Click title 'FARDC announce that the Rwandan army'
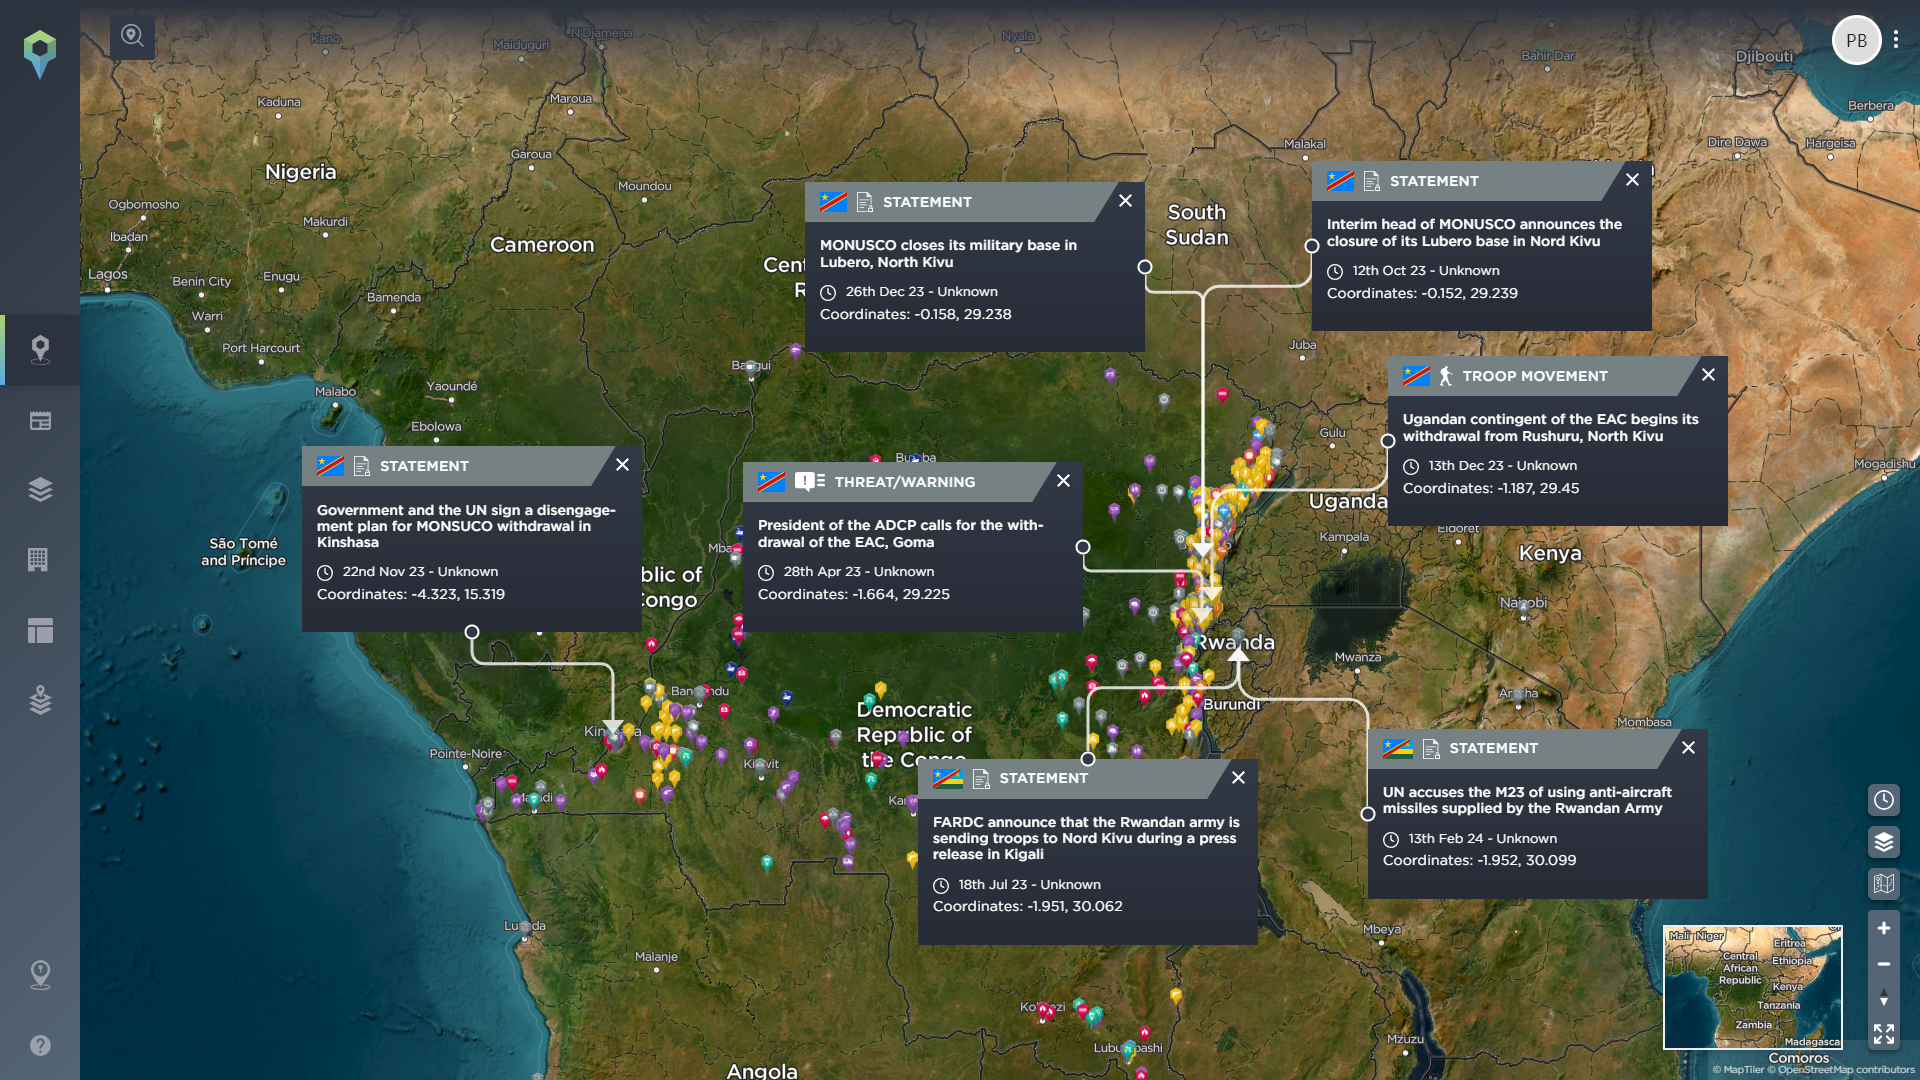This screenshot has height=1080, width=1920. click(1086, 838)
